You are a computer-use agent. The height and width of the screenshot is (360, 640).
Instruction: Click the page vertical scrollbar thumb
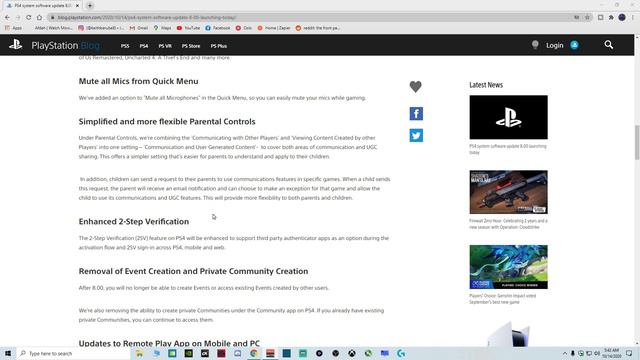tap(637, 142)
